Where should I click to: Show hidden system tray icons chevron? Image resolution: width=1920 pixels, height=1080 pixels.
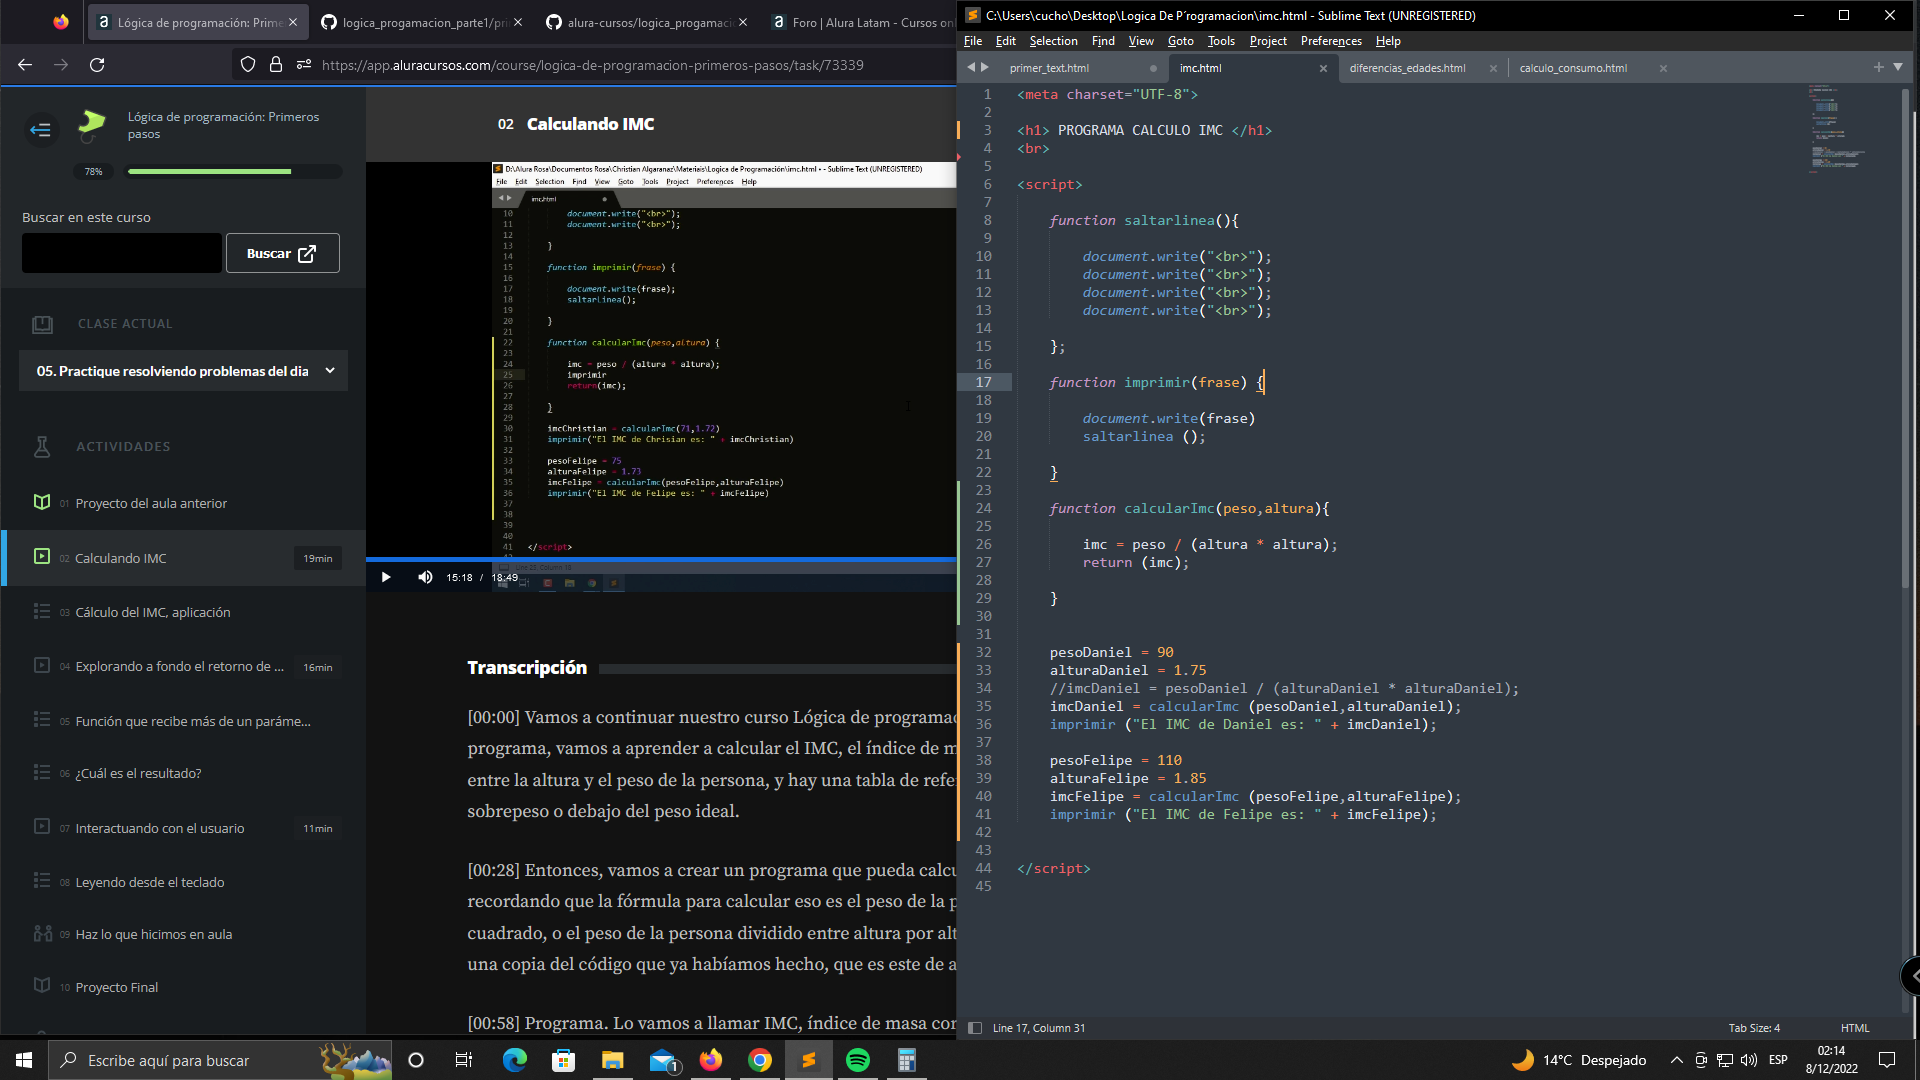pyautogui.click(x=1676, y=1060)
